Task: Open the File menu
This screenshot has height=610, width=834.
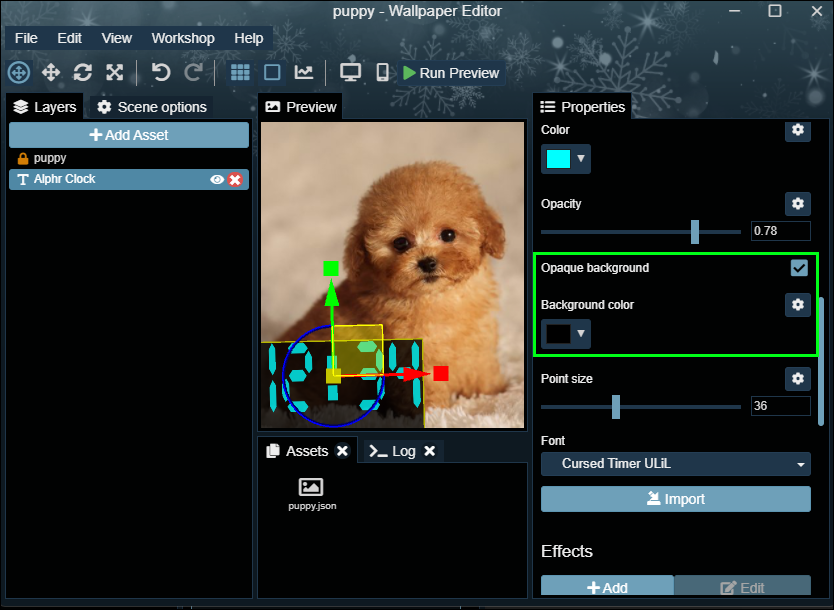Action: pos(26,38)
